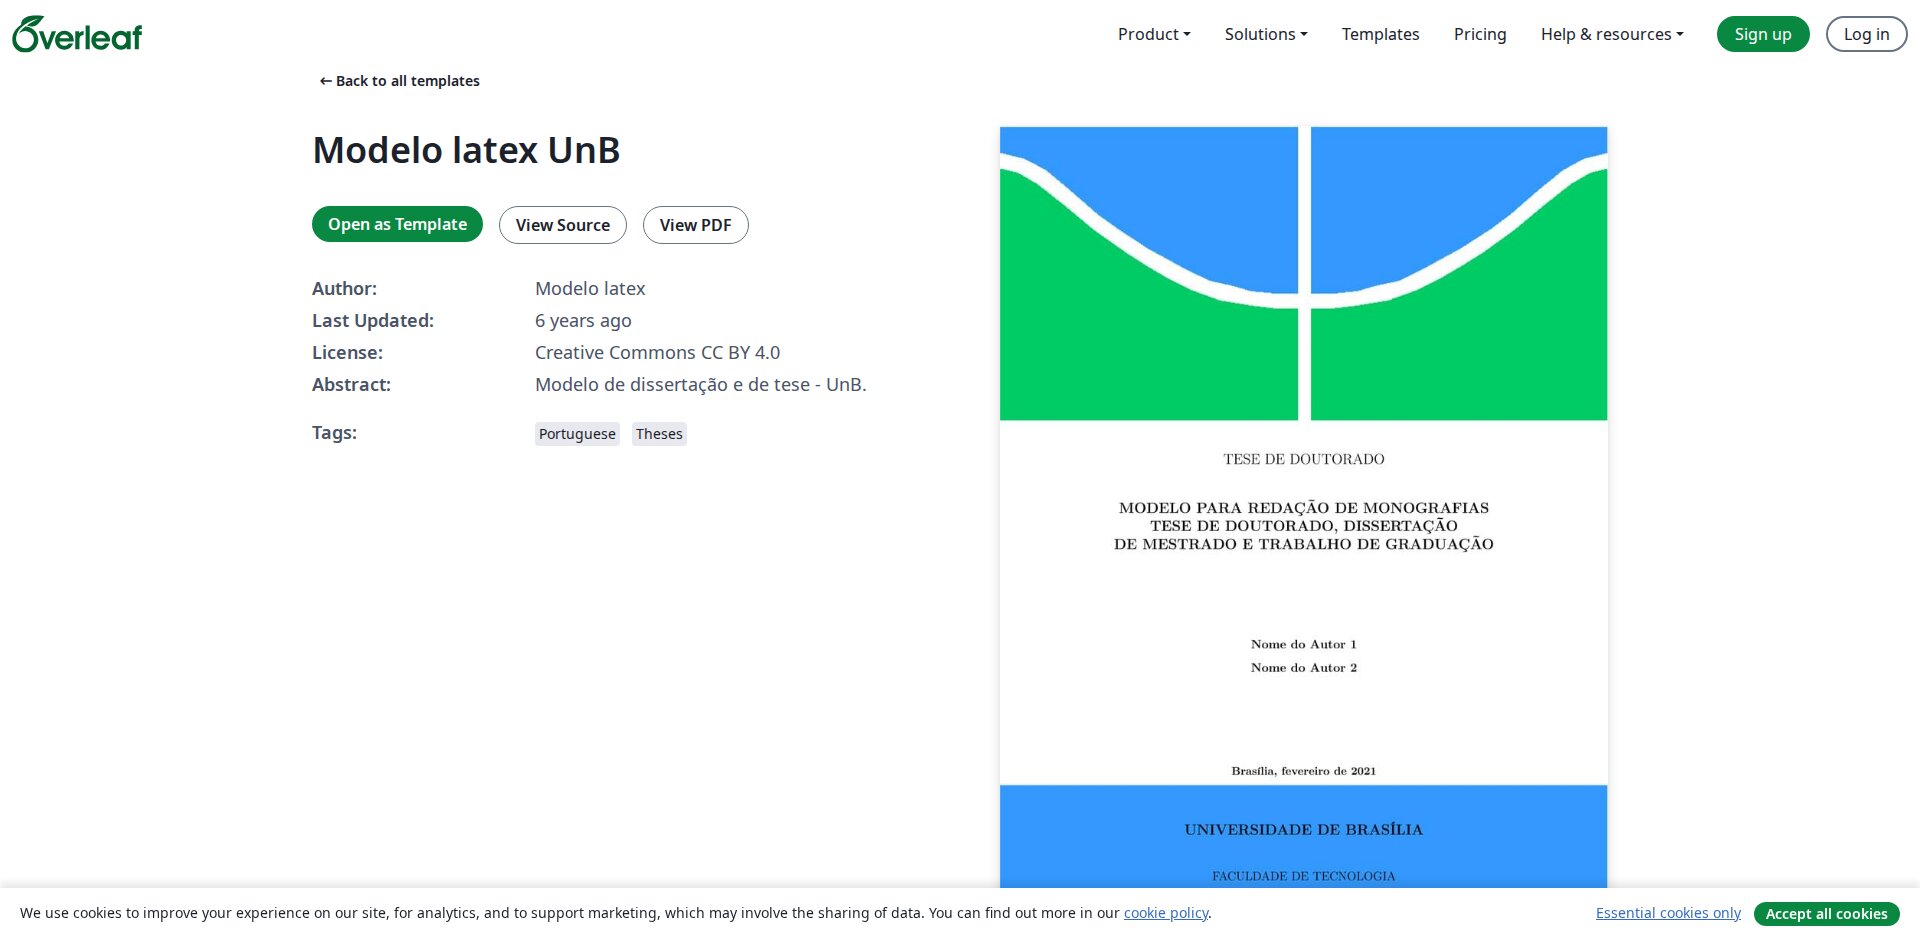
Task: Open the UnB template preview thumbnail
Action: coord(1303,507)
